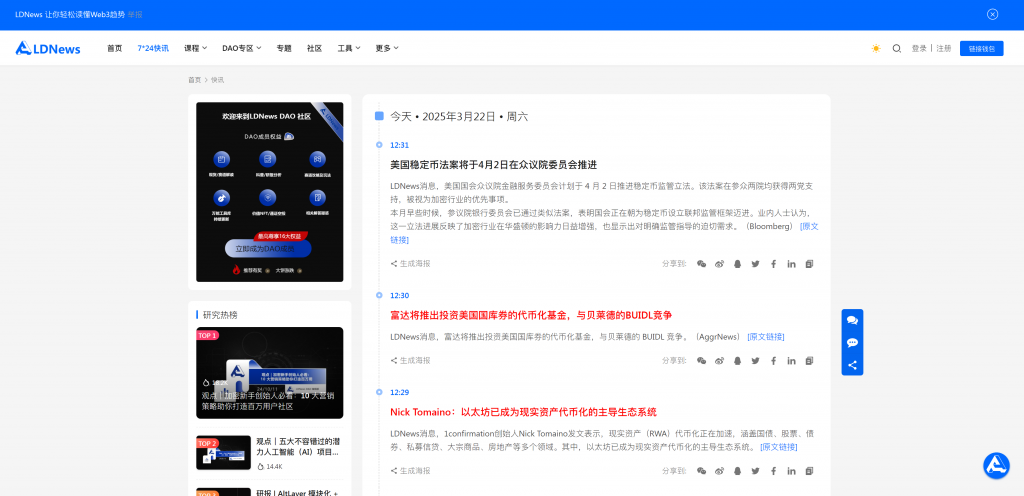This screenshot has height=496, width=1024.
Task: Expand the 工具 dropdown menu
Action: (349, 48)
